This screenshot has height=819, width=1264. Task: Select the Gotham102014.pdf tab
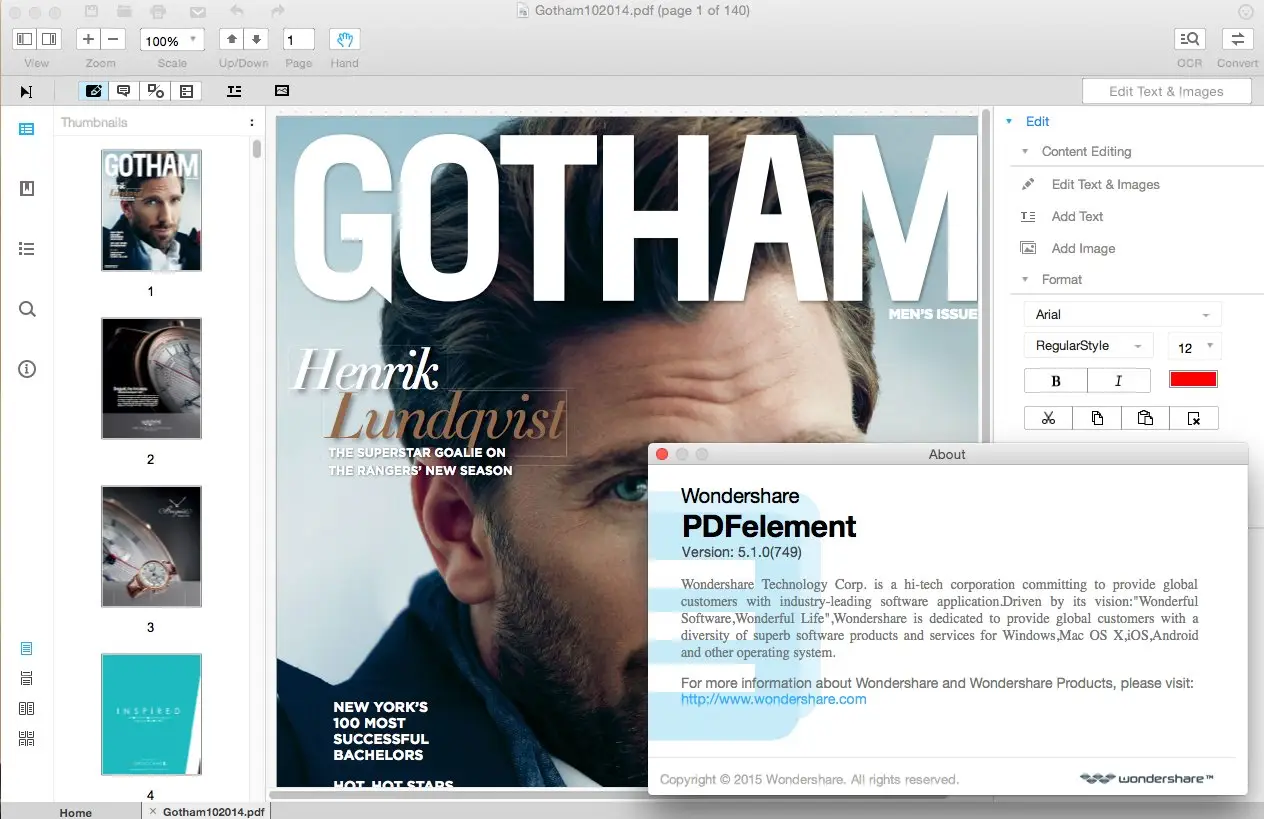point(213,812)
